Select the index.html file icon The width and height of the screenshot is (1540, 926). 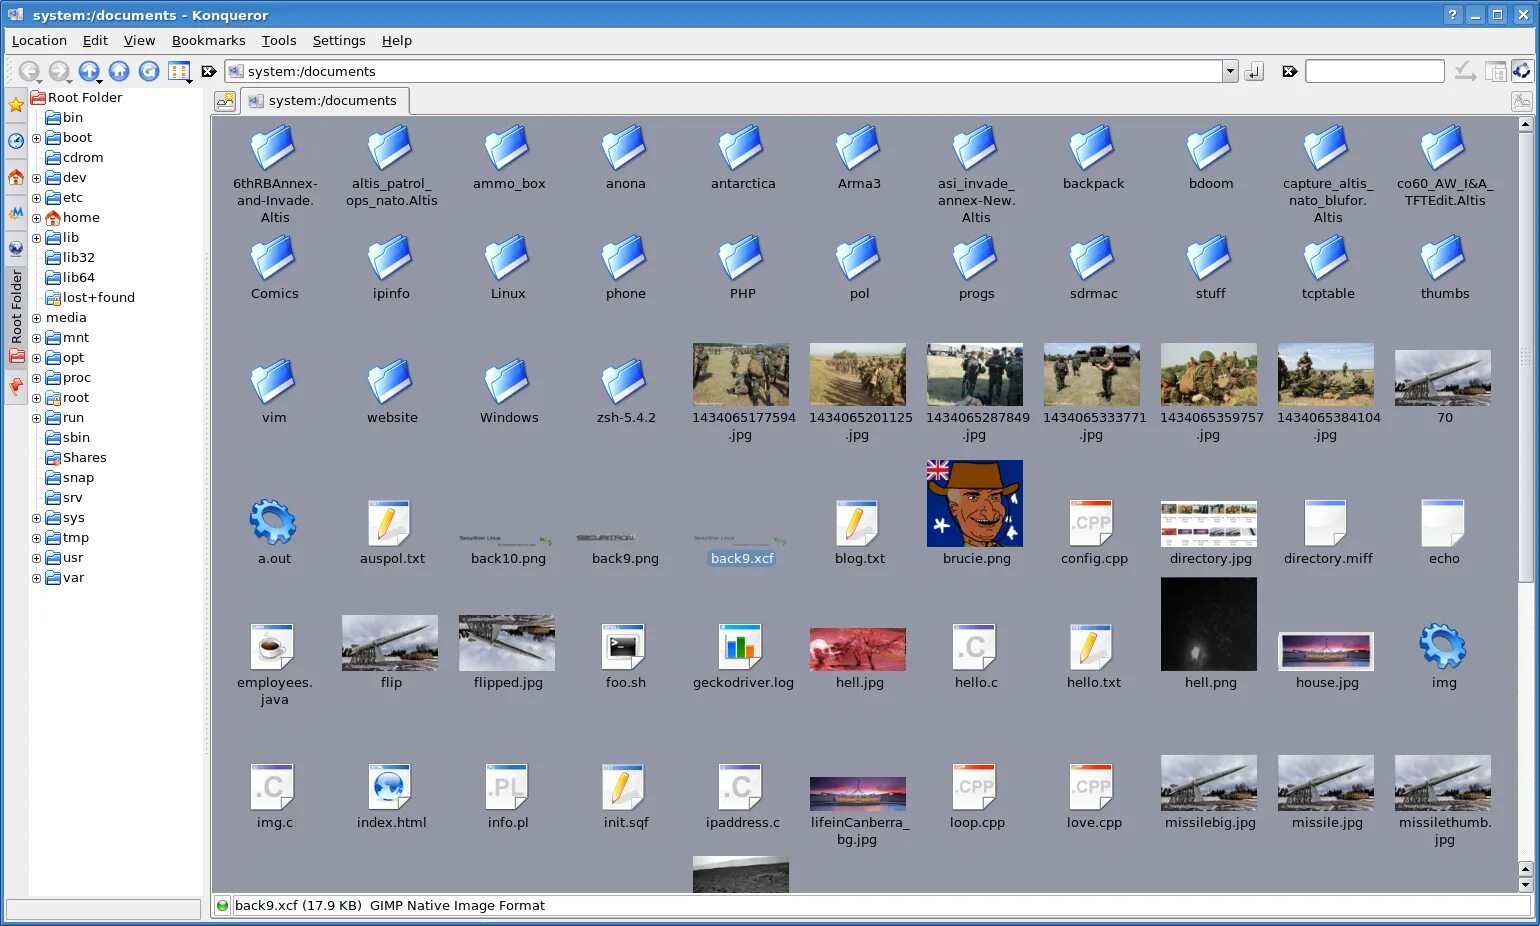click(390, 786)
